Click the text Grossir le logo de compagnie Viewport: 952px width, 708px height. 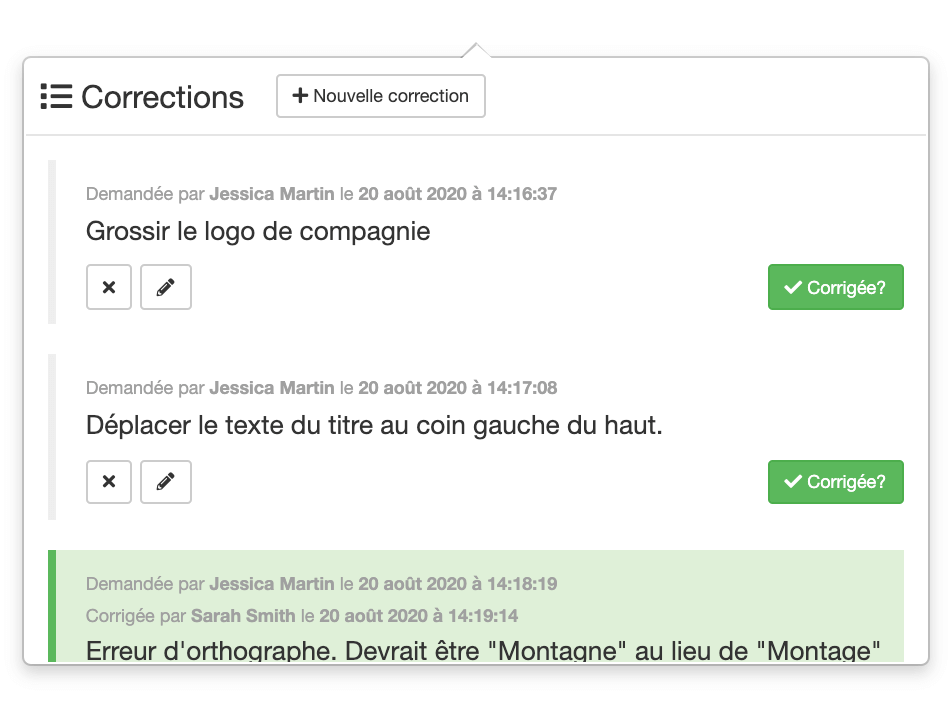click(x=258, y=231)
